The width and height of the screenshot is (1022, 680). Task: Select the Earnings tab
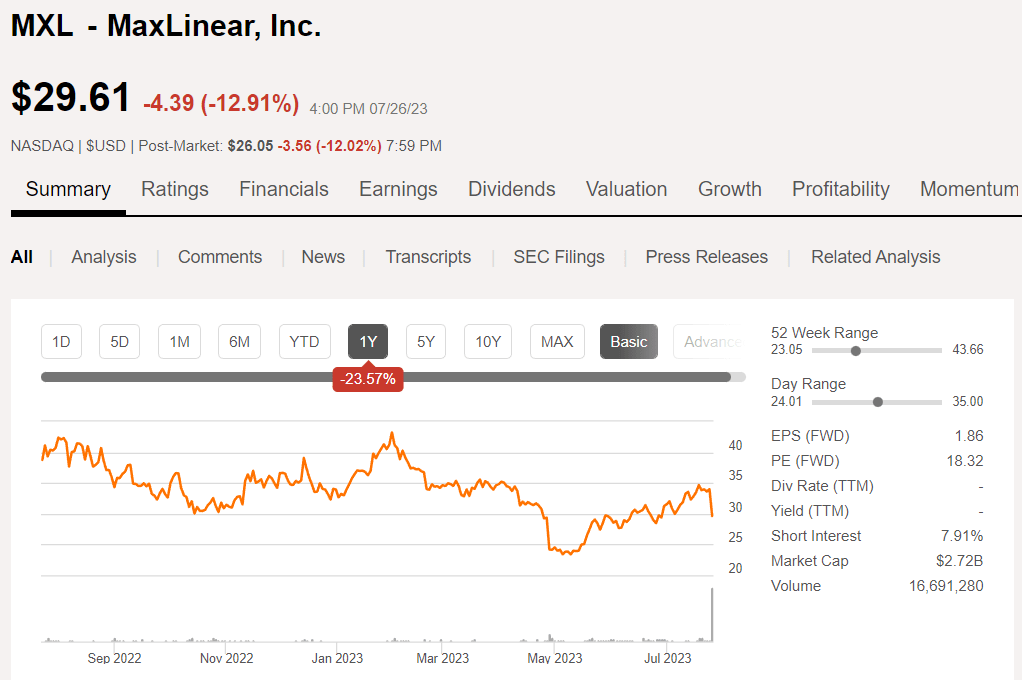[x=397, y=189]
